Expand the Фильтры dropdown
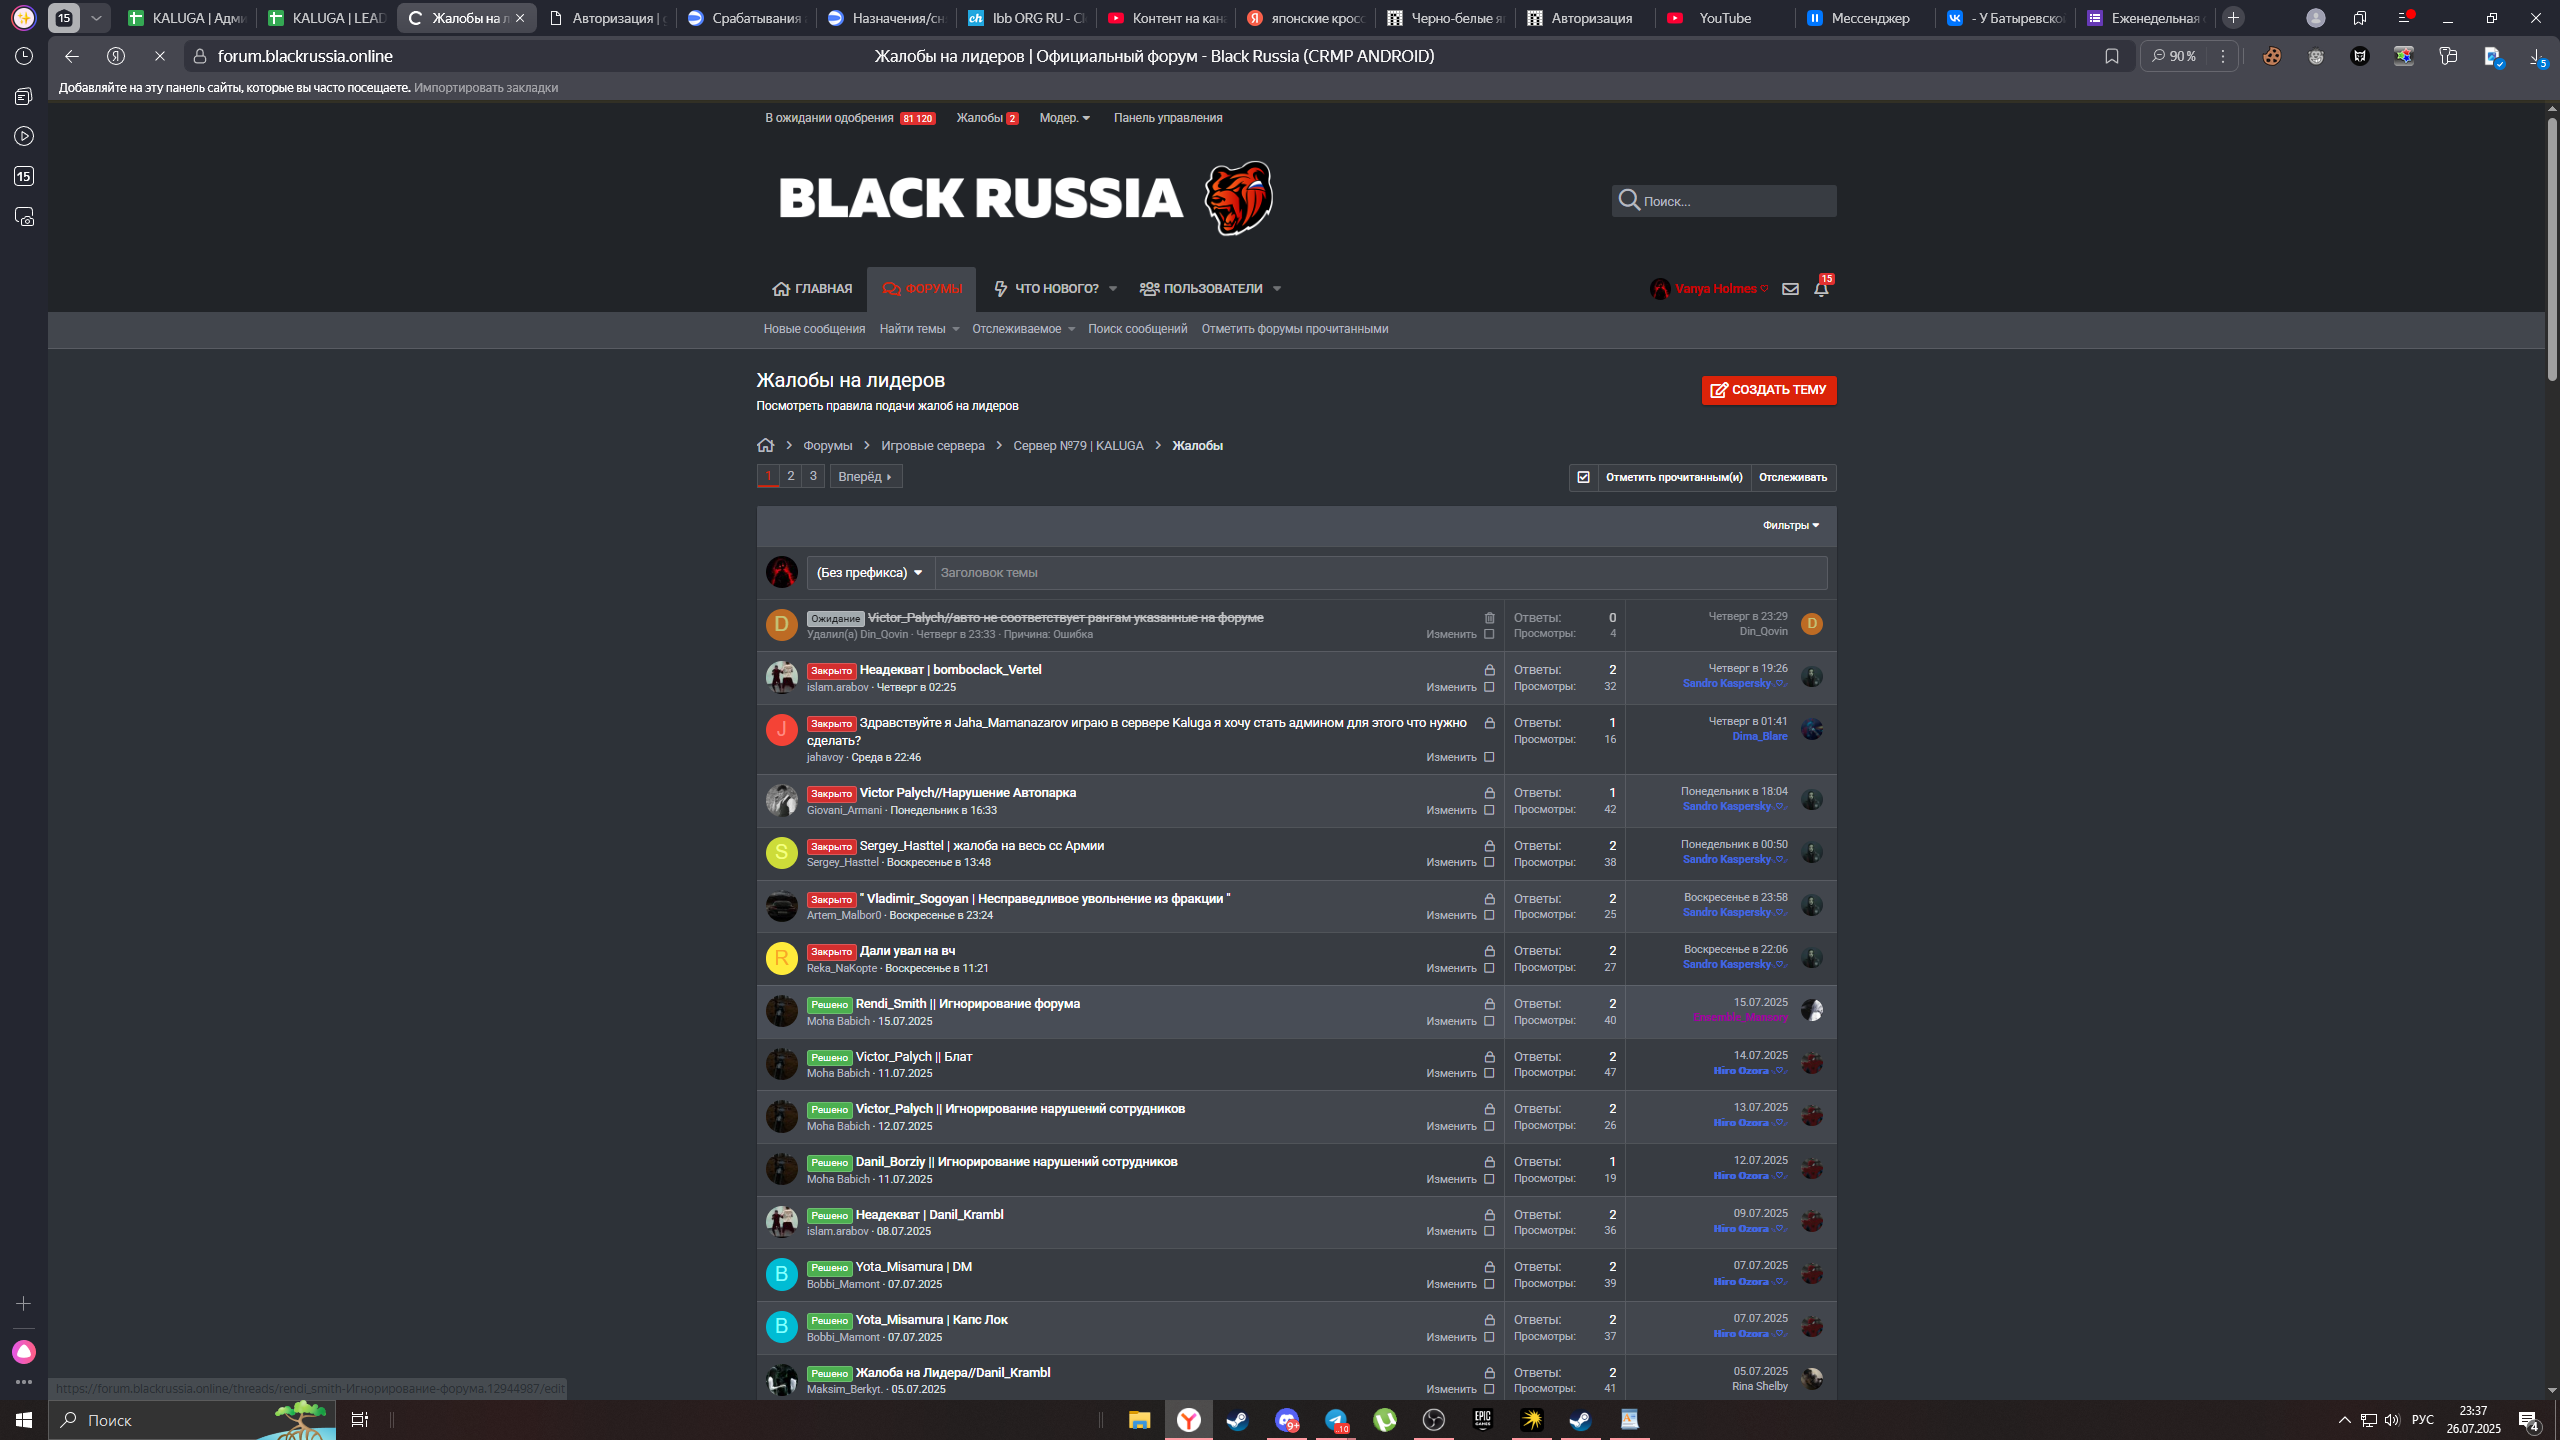This screenshot has width=2560, height=1440. (1791, 526)
